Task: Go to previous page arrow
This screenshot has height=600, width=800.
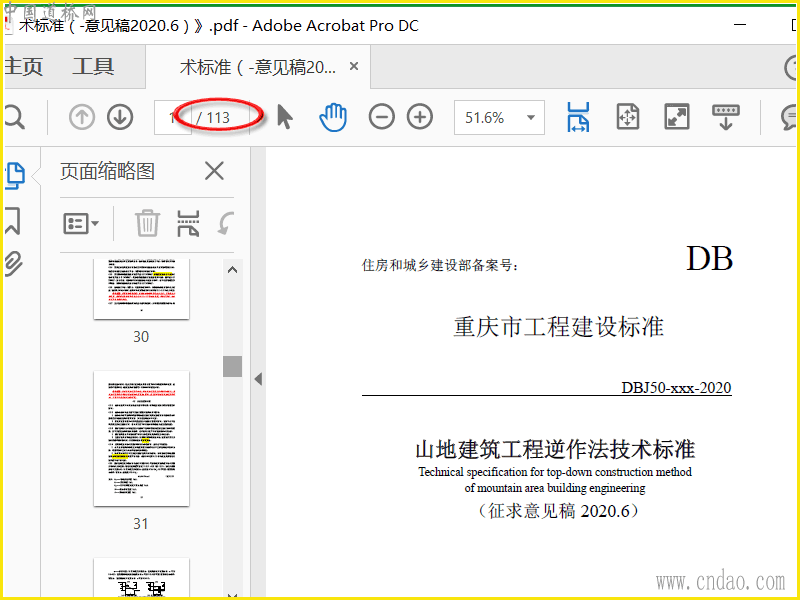Action: pyautogui.click(x=82, y=117)
